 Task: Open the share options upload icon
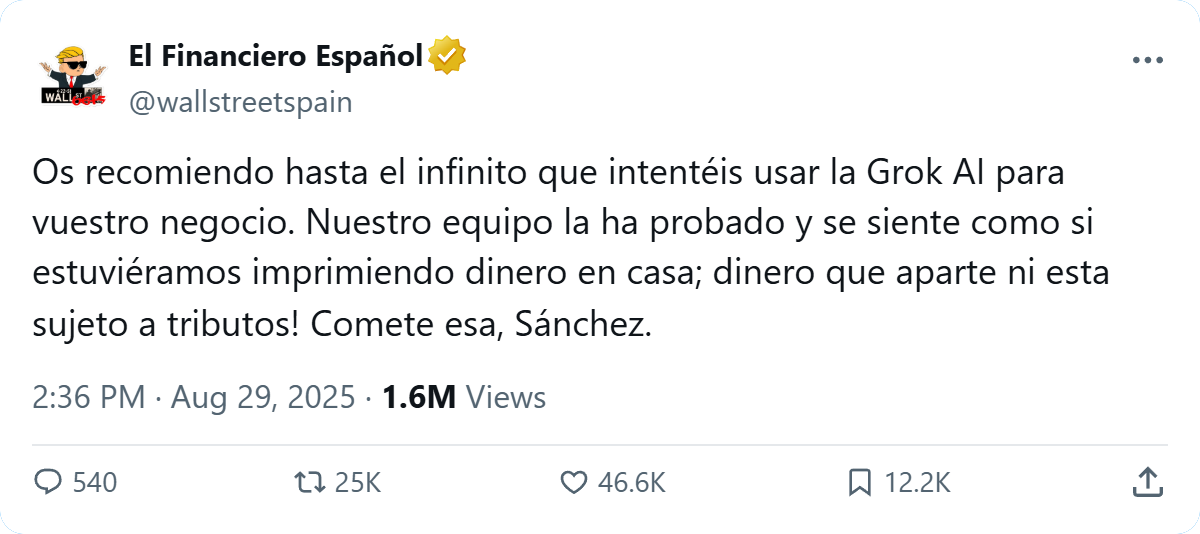click(x=1146, y=483)
